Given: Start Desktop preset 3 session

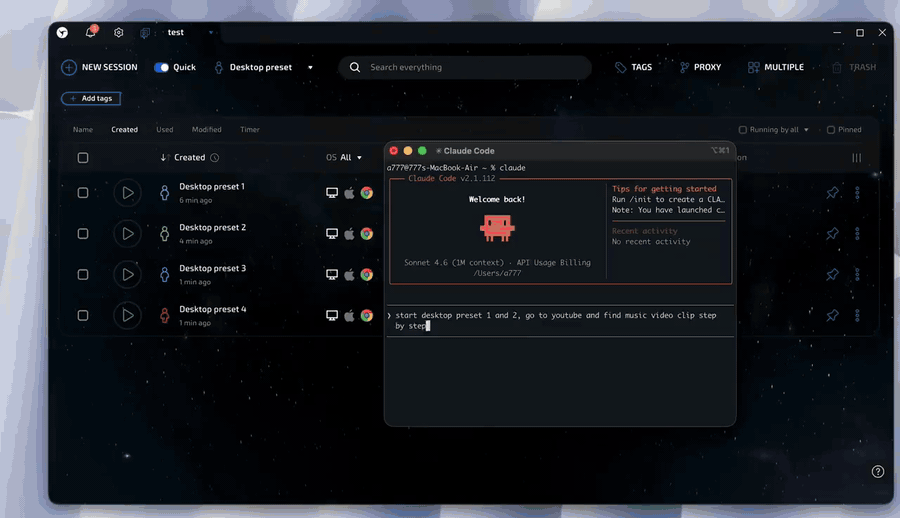Looking at the screenshot, I should (127, 275).
